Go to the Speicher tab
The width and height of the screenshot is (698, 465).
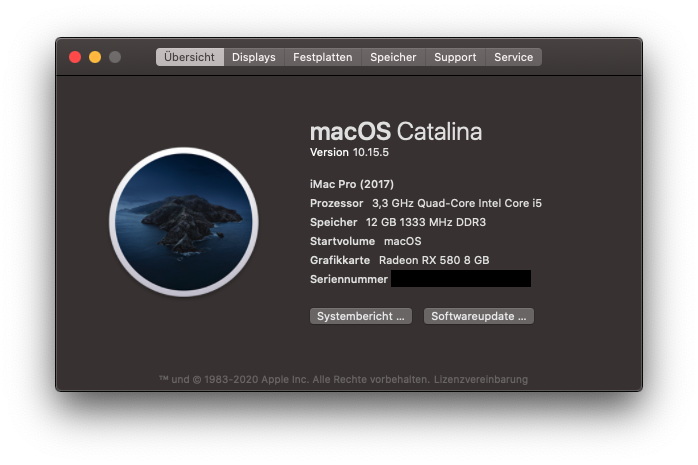coord(393,57)
